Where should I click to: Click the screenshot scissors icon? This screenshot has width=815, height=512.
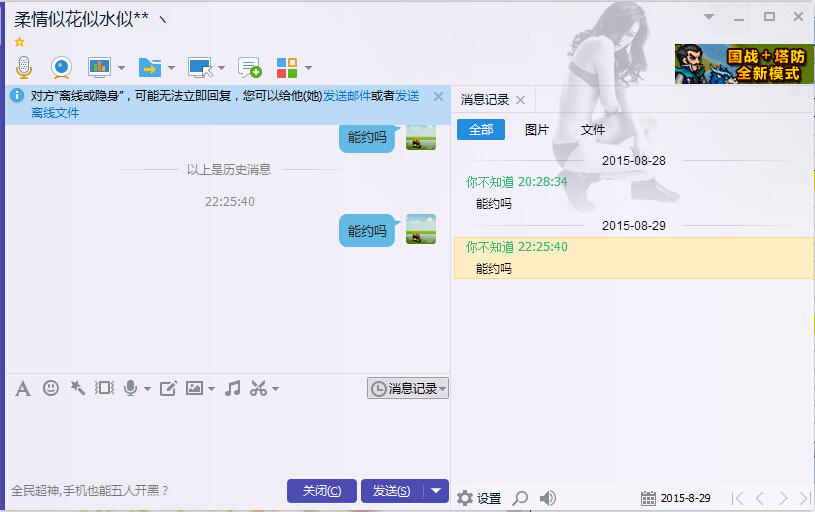pyautogui.click(x=258, y=388)
